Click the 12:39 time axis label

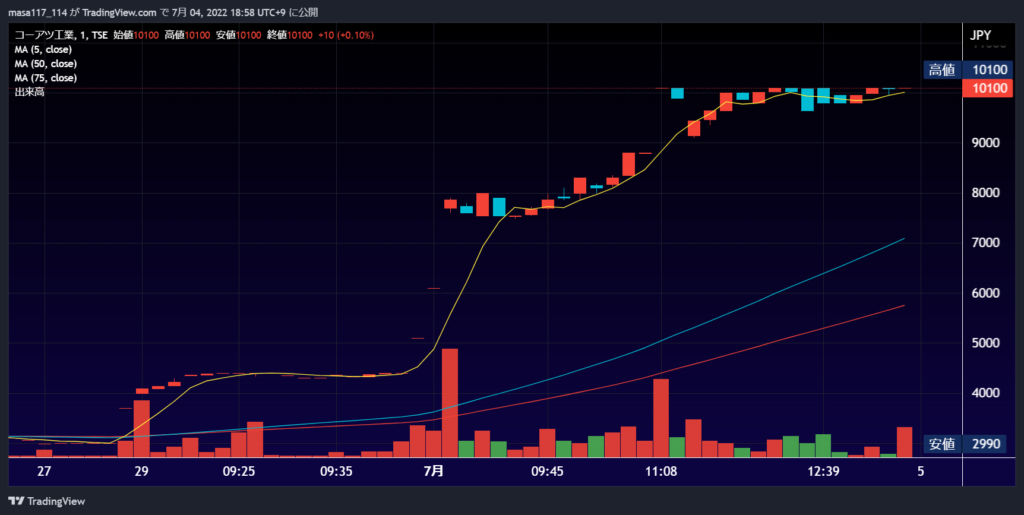[823, 471]
